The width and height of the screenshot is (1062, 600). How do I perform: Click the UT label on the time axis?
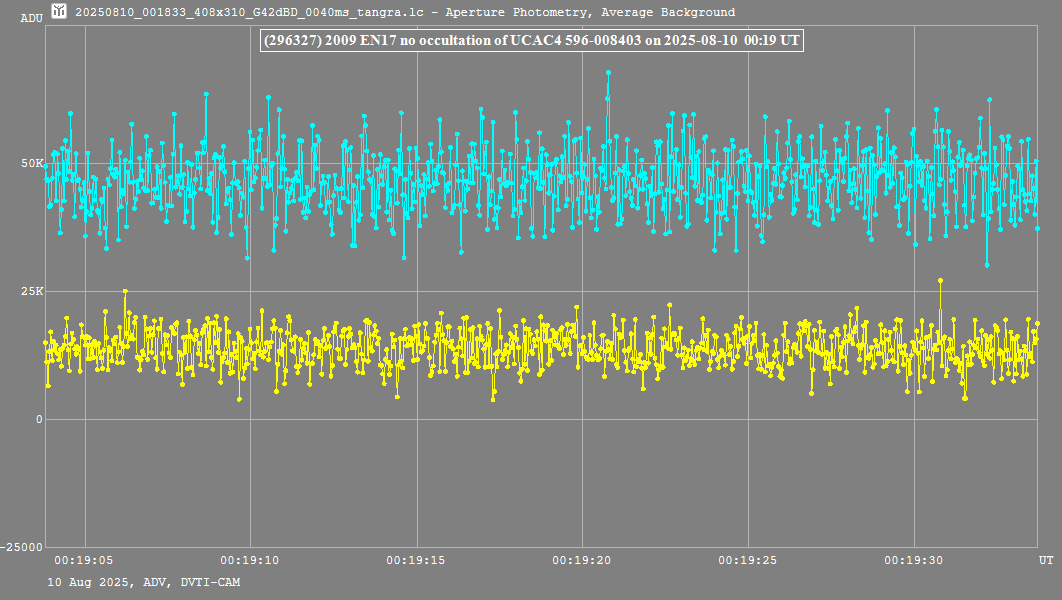(x=1045, y=560)
